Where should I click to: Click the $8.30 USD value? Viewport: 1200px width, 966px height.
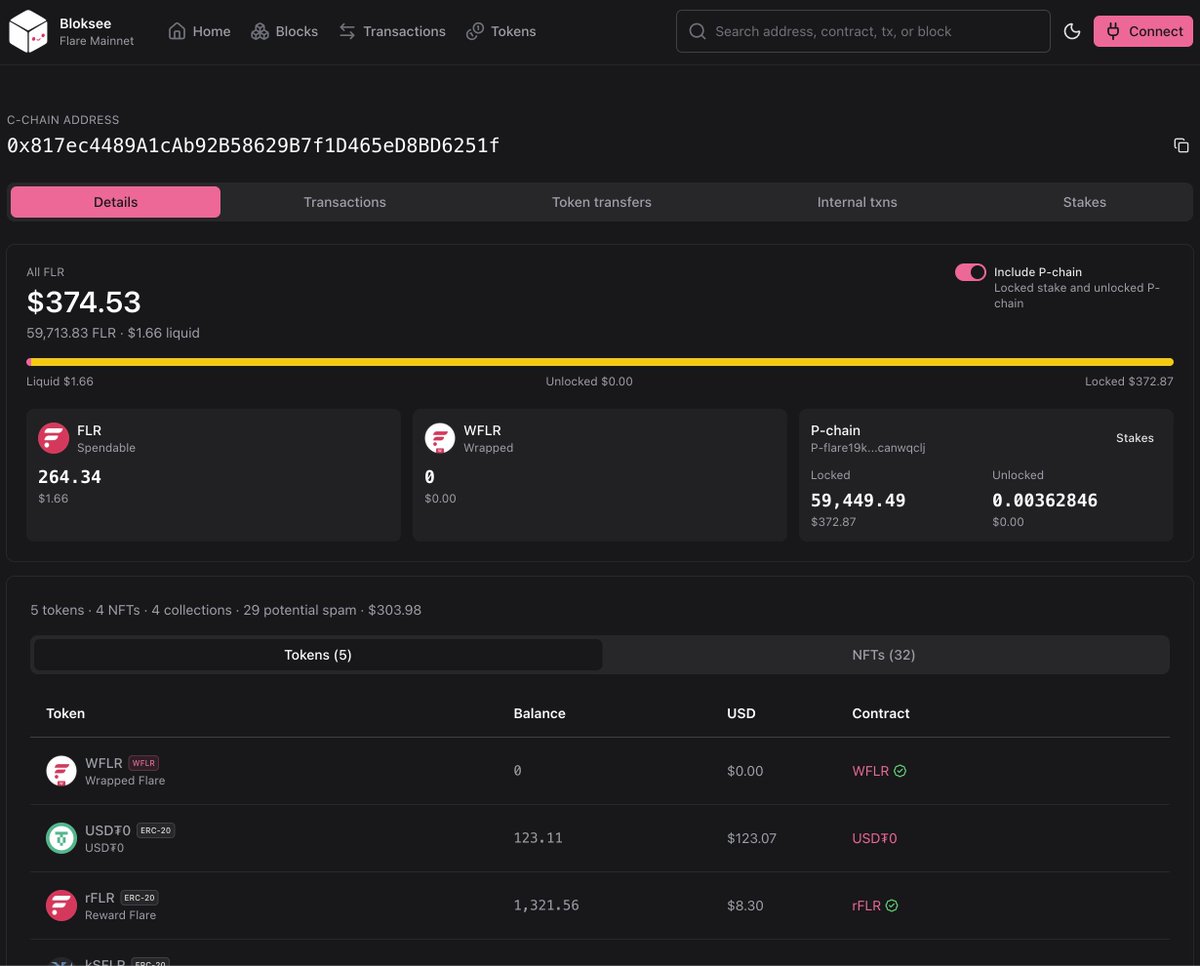point(745,905)
